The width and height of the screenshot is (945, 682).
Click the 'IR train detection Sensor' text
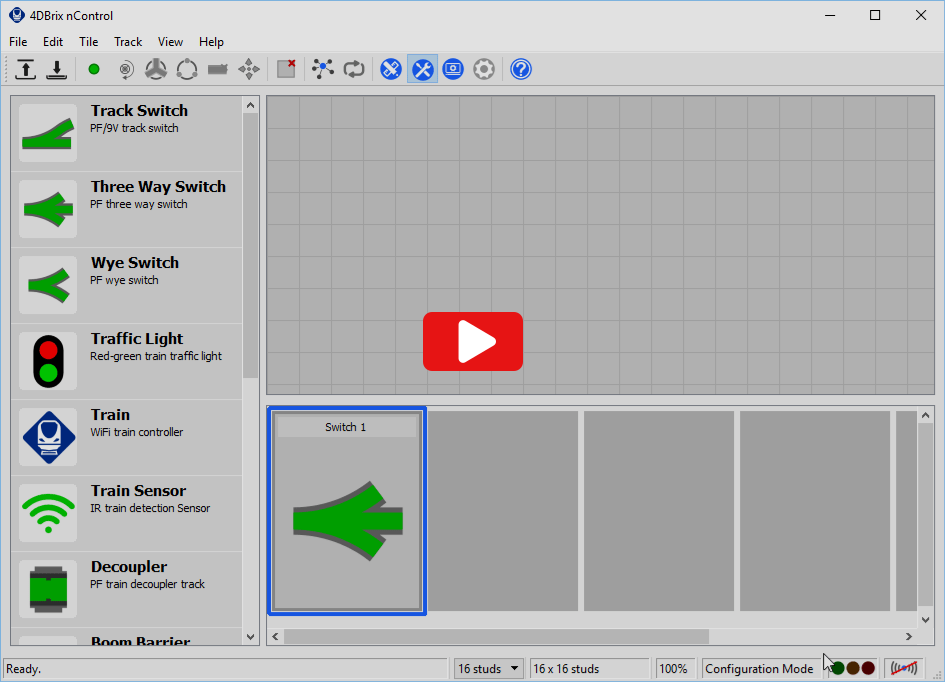[150, 508]
